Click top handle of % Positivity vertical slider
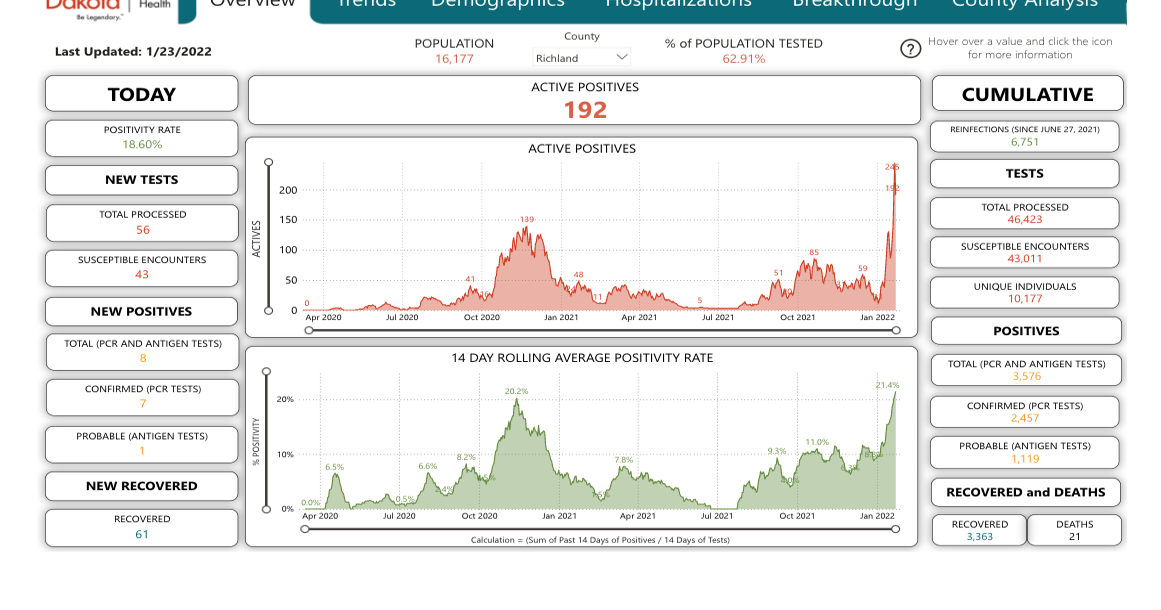Screen dimensions: 1161x610 [266, 372]
